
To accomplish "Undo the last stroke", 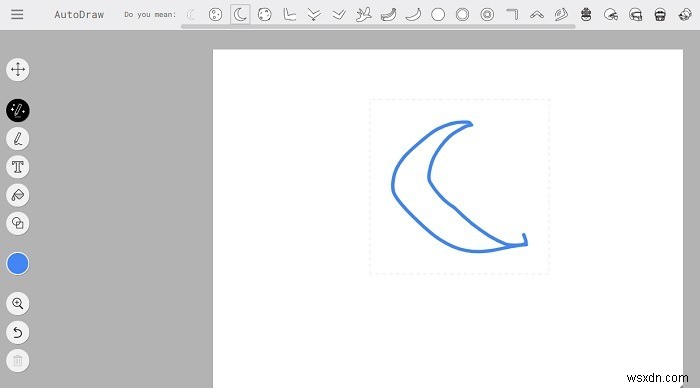I will 18,333.
